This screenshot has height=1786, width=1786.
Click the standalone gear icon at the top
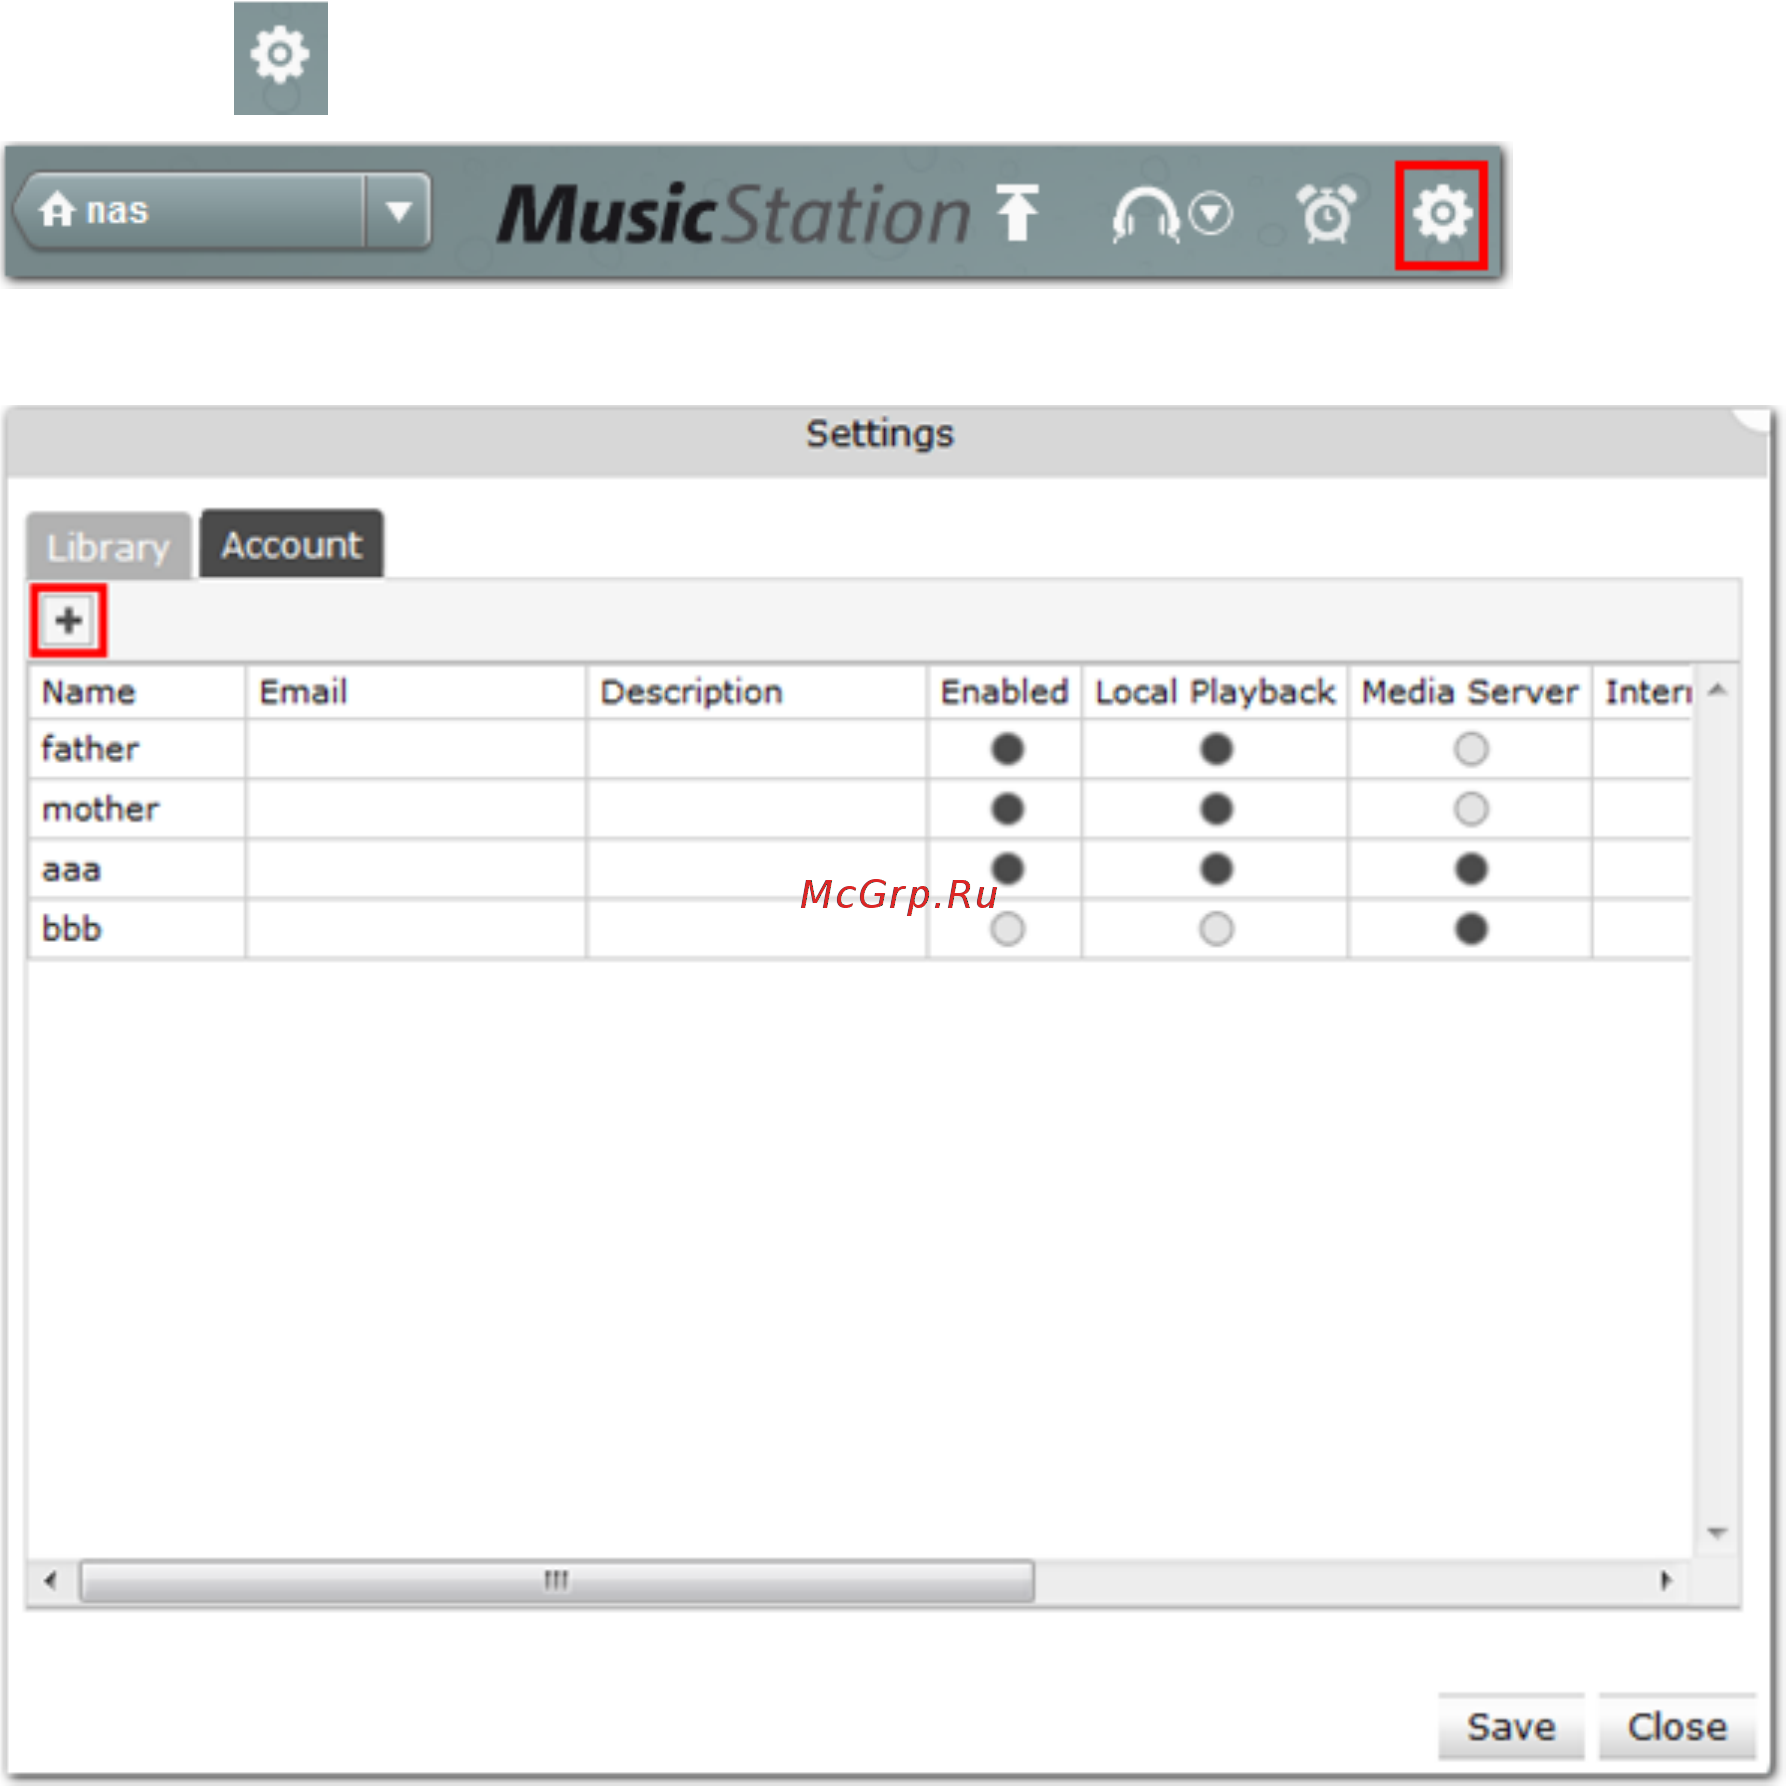pyautogui.click(x=280, y=57)
